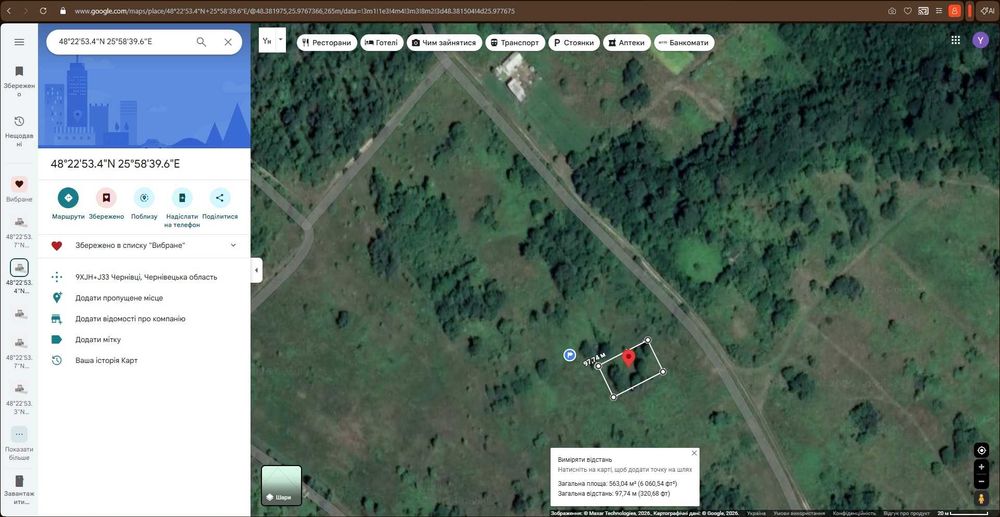
Task: Click the Поділитися share button
Action: coord(220,204)
